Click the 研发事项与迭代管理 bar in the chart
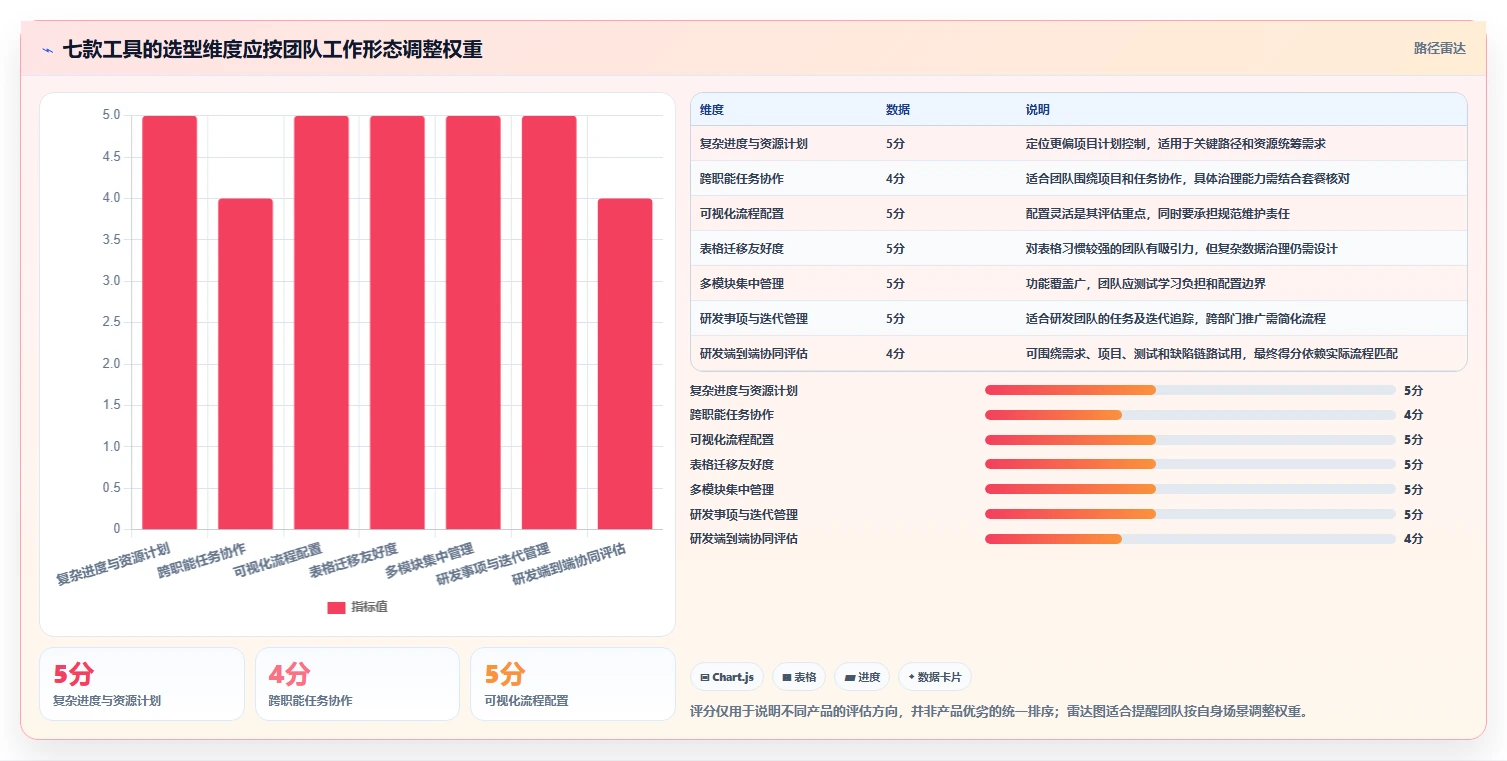 549,322
